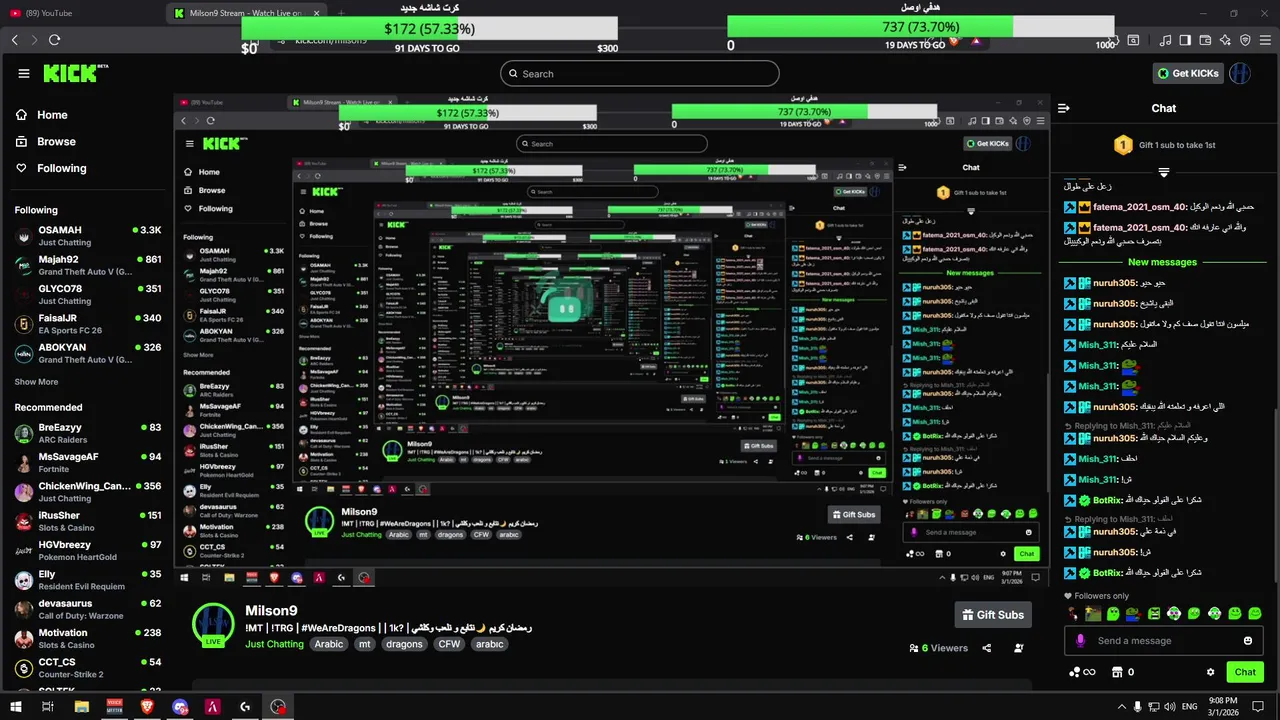
Task: Collapse chat with the arrow icon
Action: pyautogui.click(x=1064, y=108)
